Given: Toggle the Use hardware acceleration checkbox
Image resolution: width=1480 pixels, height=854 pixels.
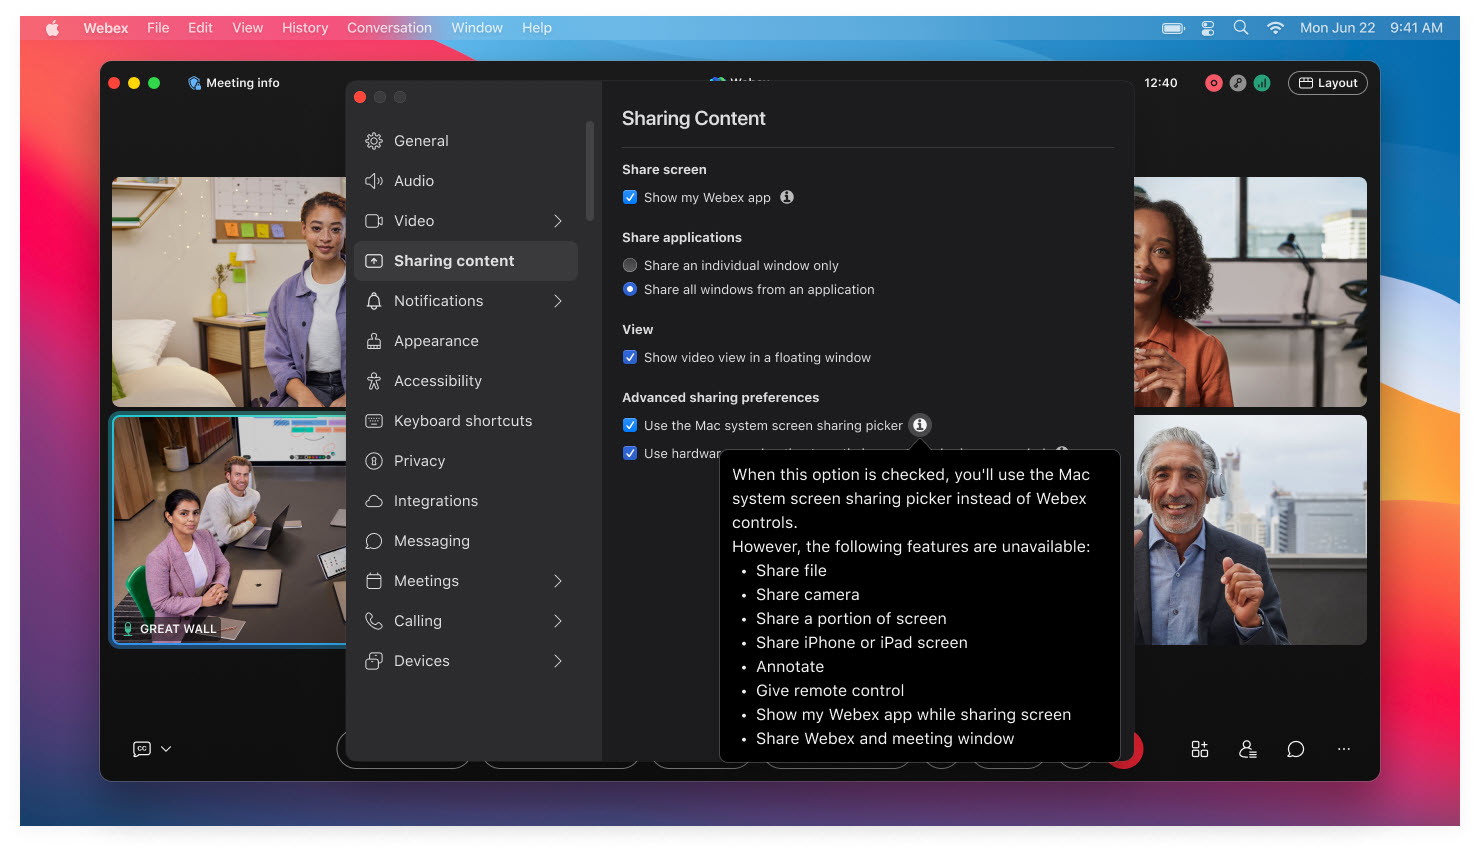Looking at the screenshot, I should (x=630, y=453).
